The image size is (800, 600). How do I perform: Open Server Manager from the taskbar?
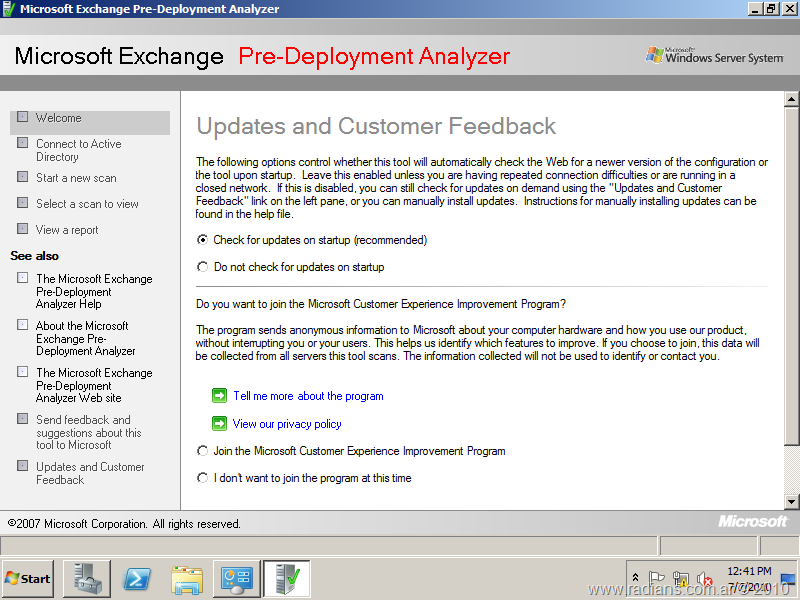pyautogui.click(x=87, y=579)
